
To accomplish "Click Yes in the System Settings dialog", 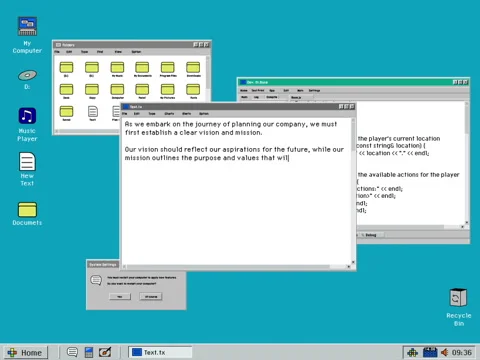I will (x=120, y=296).
